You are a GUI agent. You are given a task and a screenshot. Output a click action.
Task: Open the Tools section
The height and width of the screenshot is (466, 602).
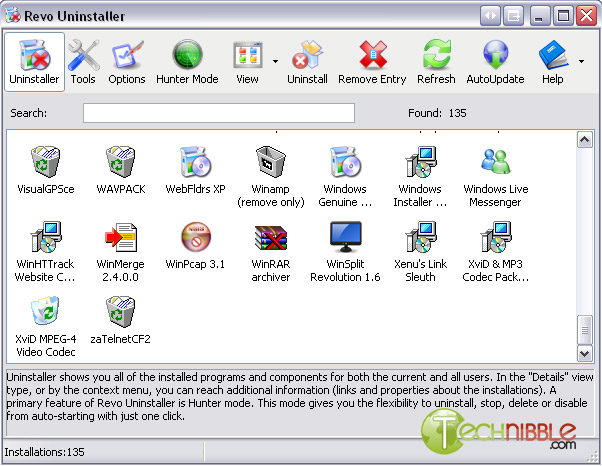click(x=83, y=62)
